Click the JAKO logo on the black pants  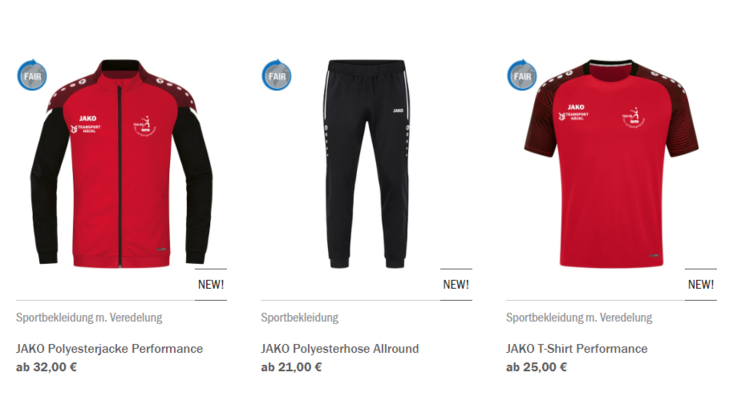398,111
